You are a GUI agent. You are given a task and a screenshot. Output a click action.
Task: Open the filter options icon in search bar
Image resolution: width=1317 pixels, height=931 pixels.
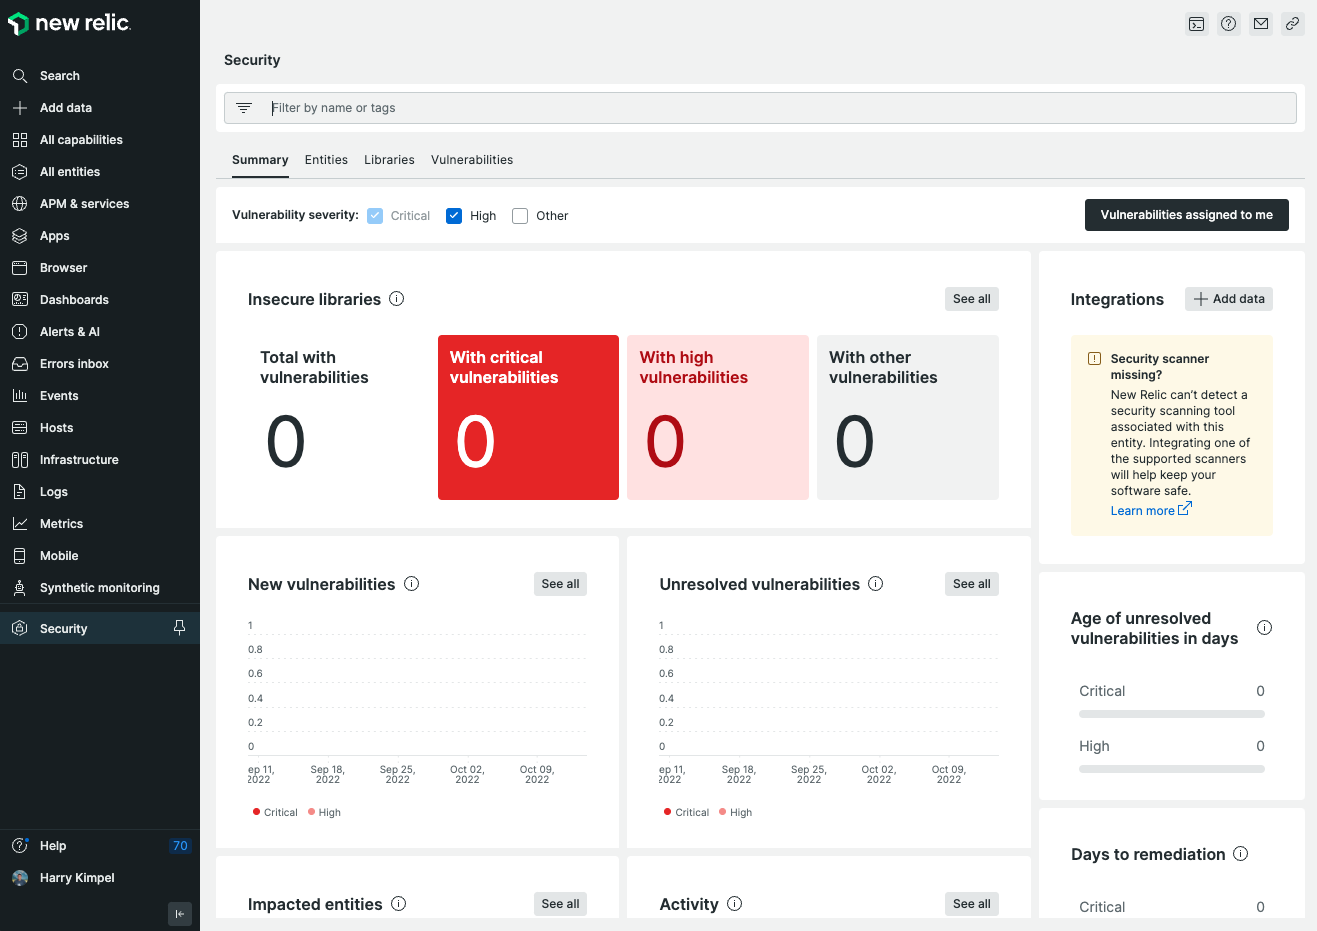[x=244, y=107]
